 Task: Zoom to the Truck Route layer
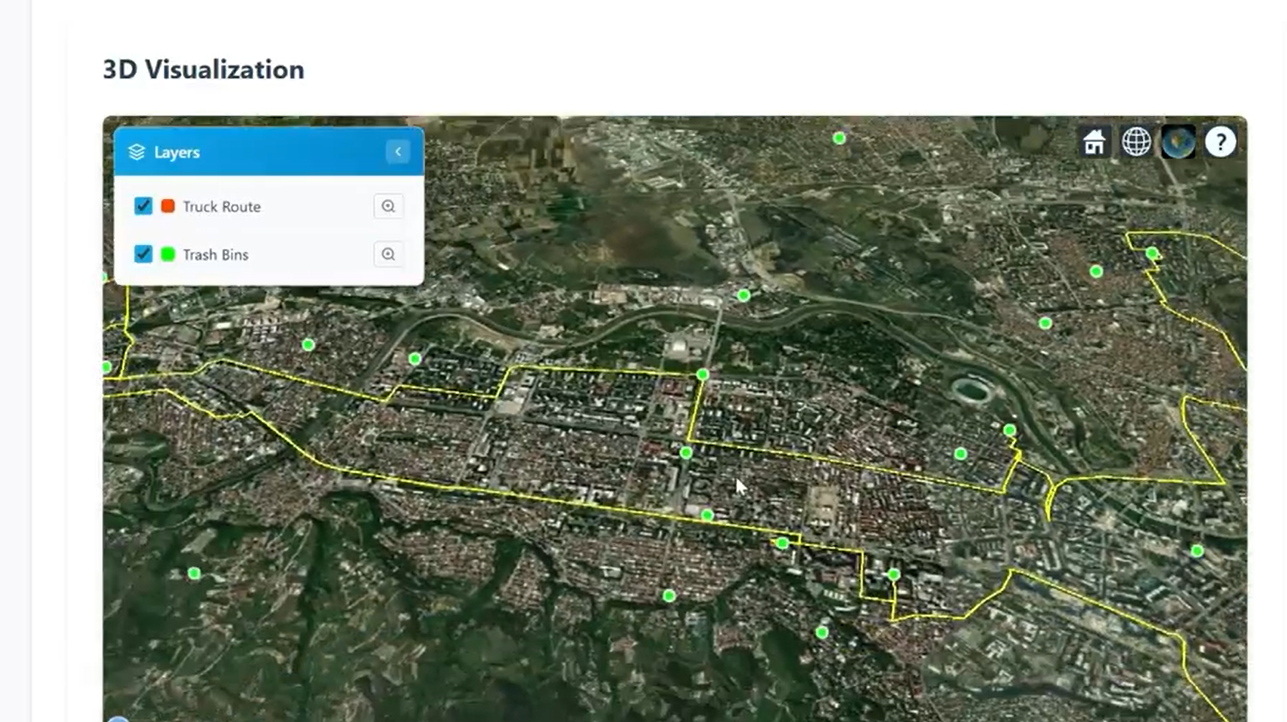point(388,206)
